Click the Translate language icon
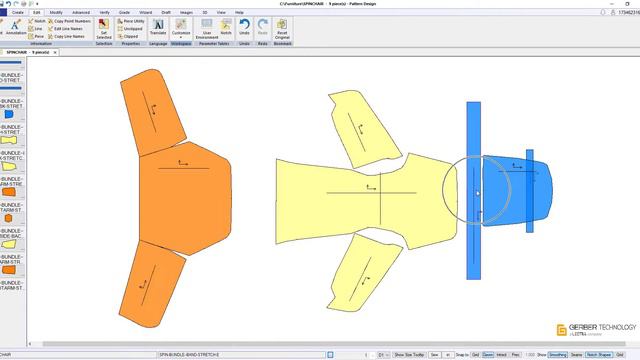The height and width of the screenshot is (360, 640). (x=158, y=27)
